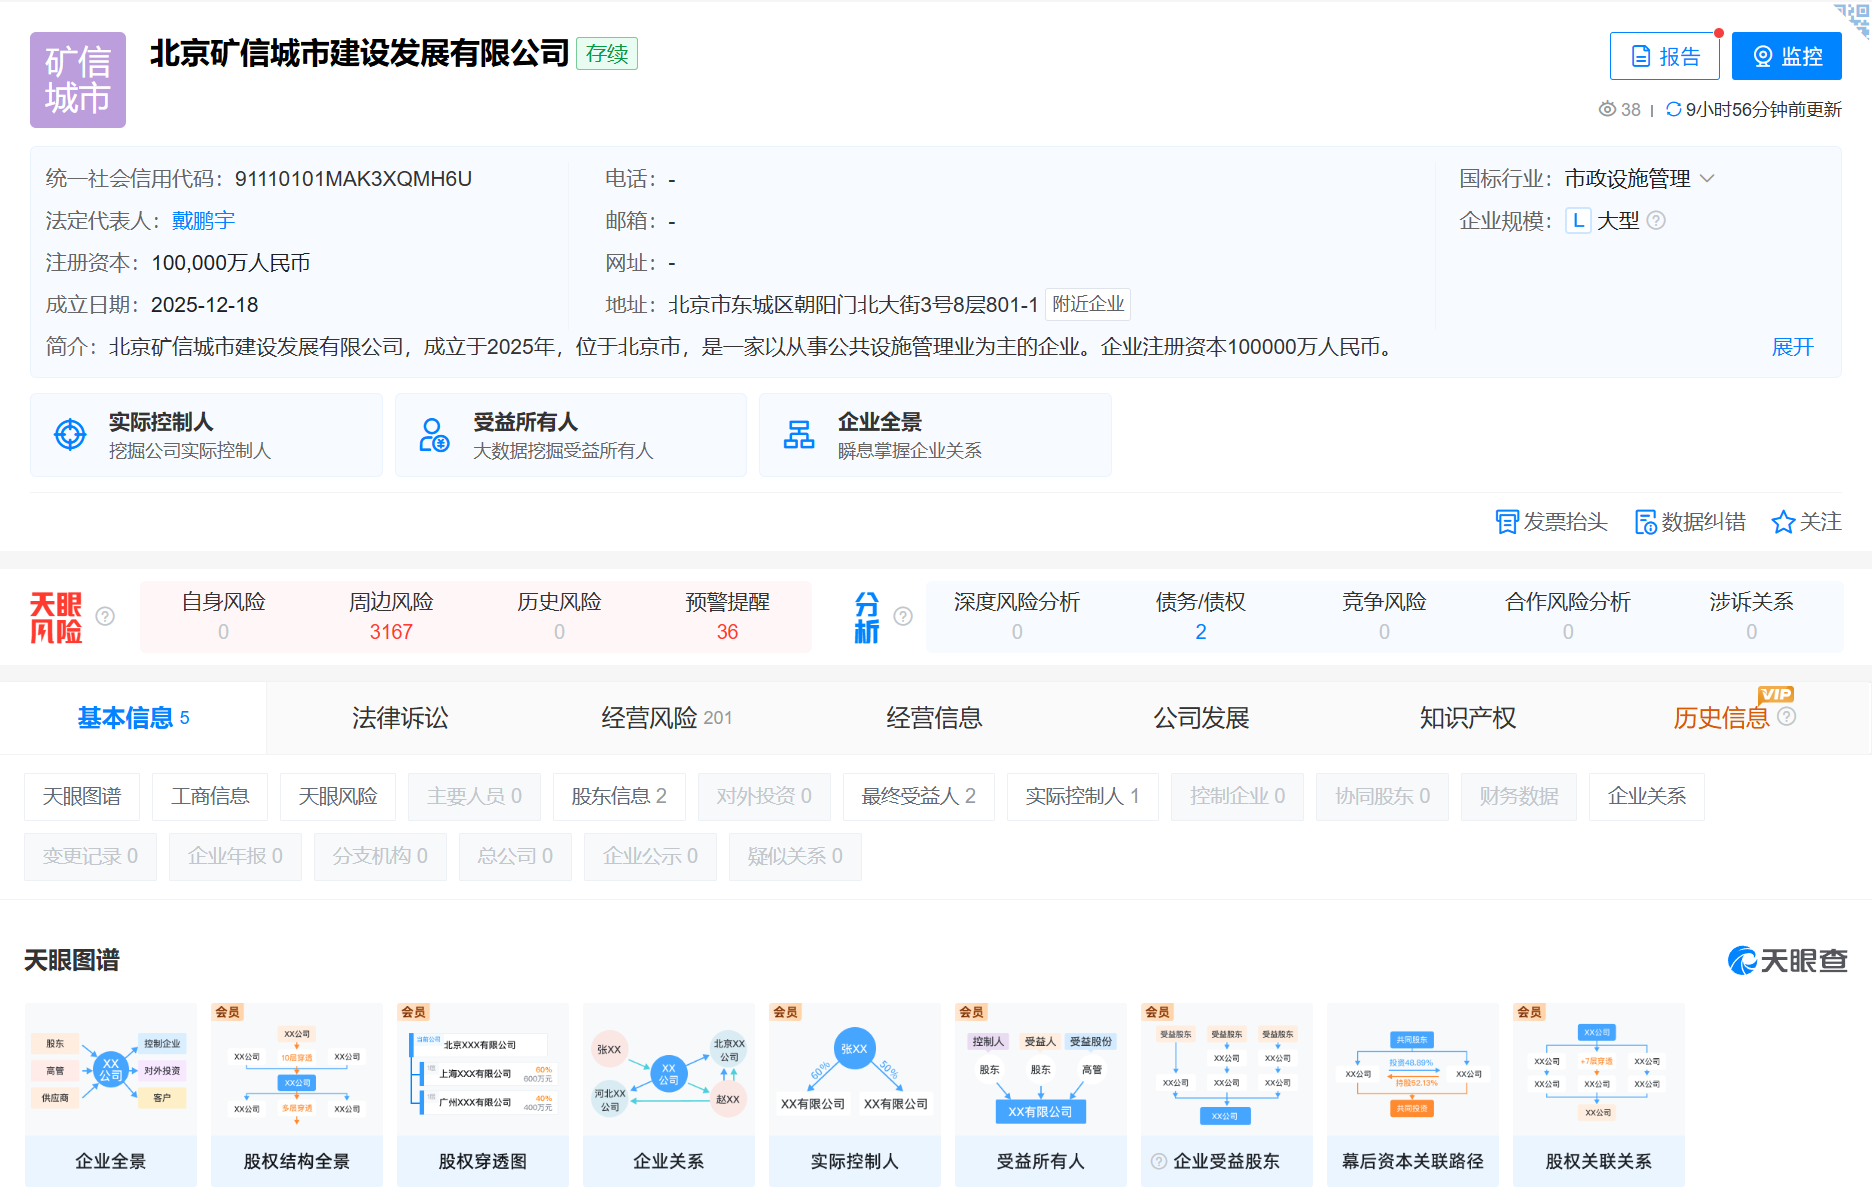
Task: Click the L scale badge icon
Action: point(1578,220)
